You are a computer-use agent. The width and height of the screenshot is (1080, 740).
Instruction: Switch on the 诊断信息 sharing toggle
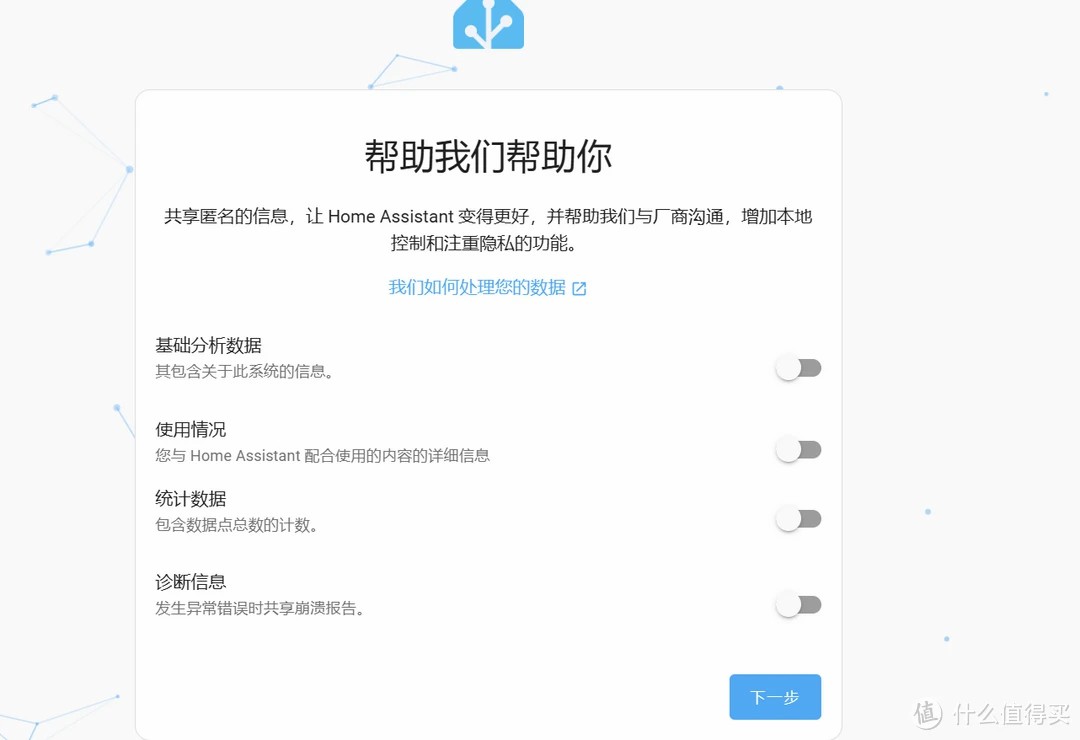tap(799, 605)
